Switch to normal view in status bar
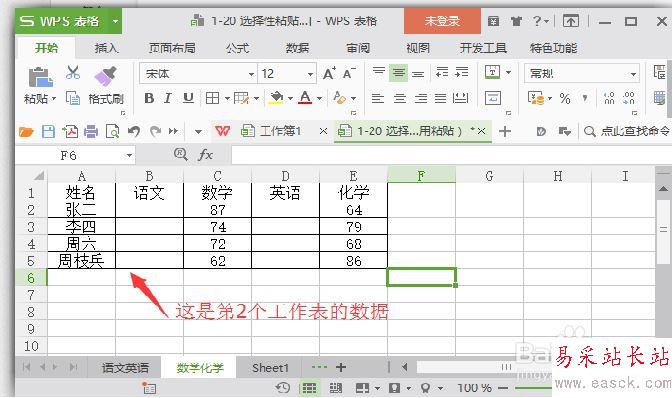The image size is (672, 398). point(309,388)
